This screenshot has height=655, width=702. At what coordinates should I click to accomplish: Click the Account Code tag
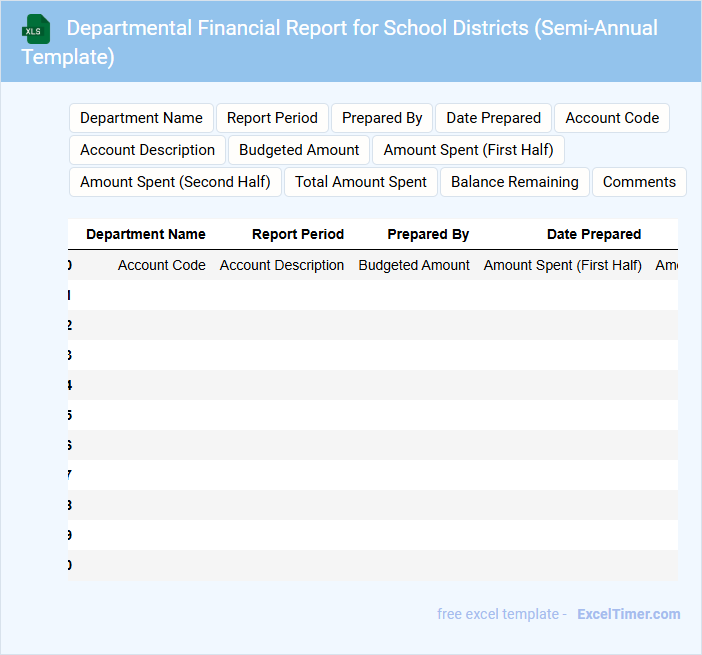(x=612, y=118)
